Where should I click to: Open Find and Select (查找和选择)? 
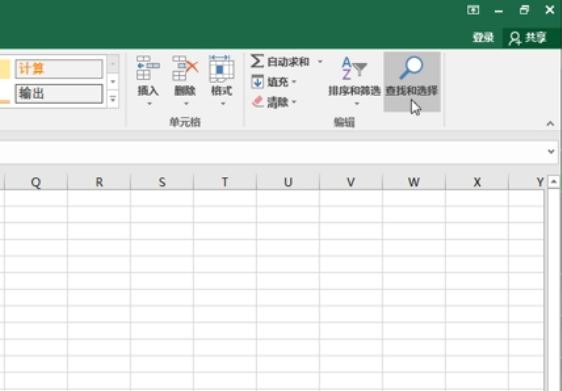(x=412, y=81)
